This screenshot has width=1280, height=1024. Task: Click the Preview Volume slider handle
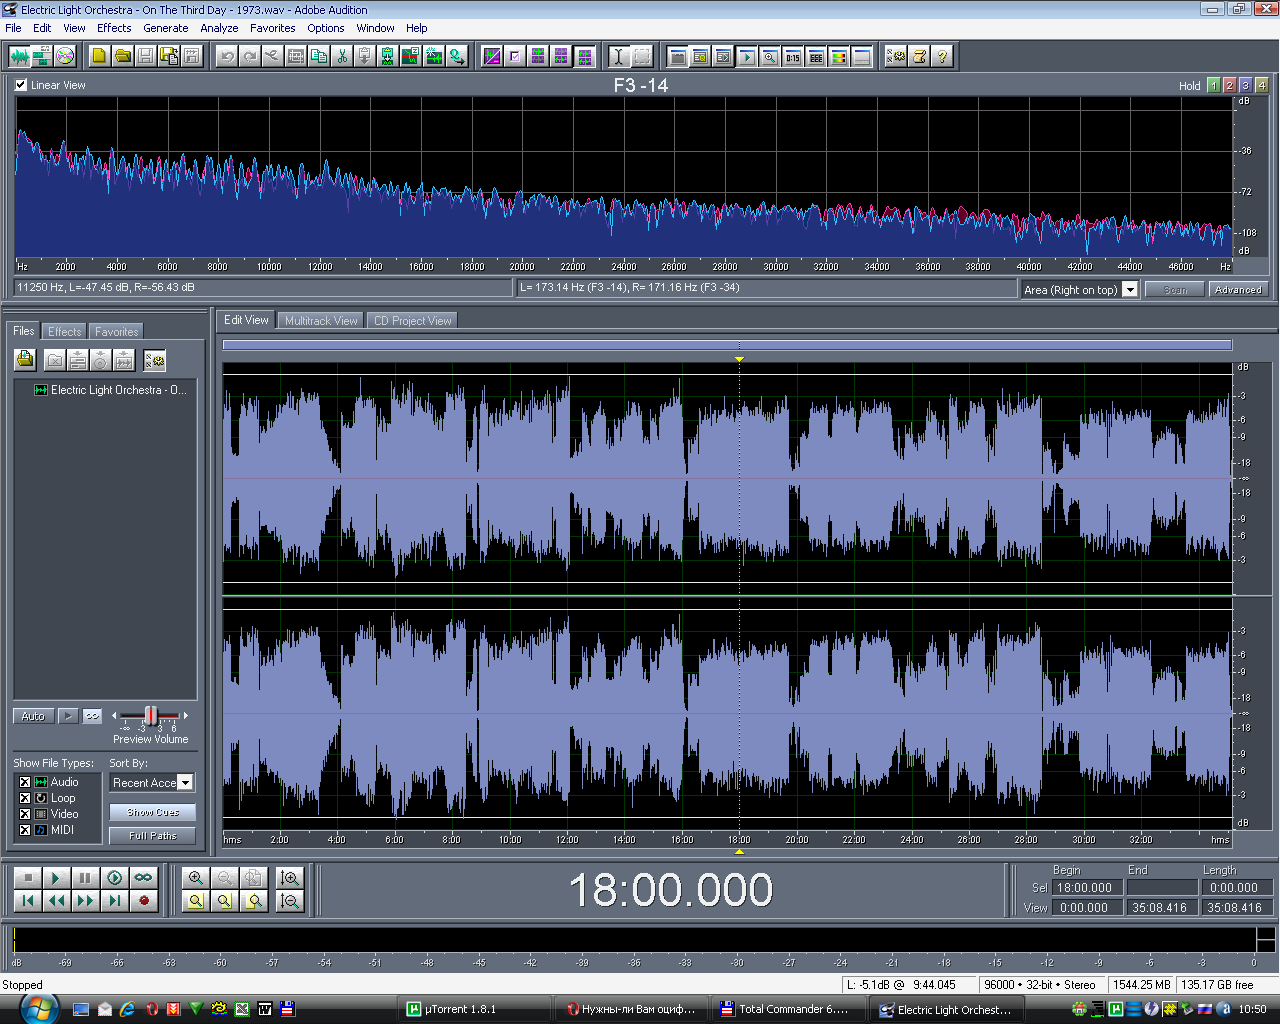[151, 715]
